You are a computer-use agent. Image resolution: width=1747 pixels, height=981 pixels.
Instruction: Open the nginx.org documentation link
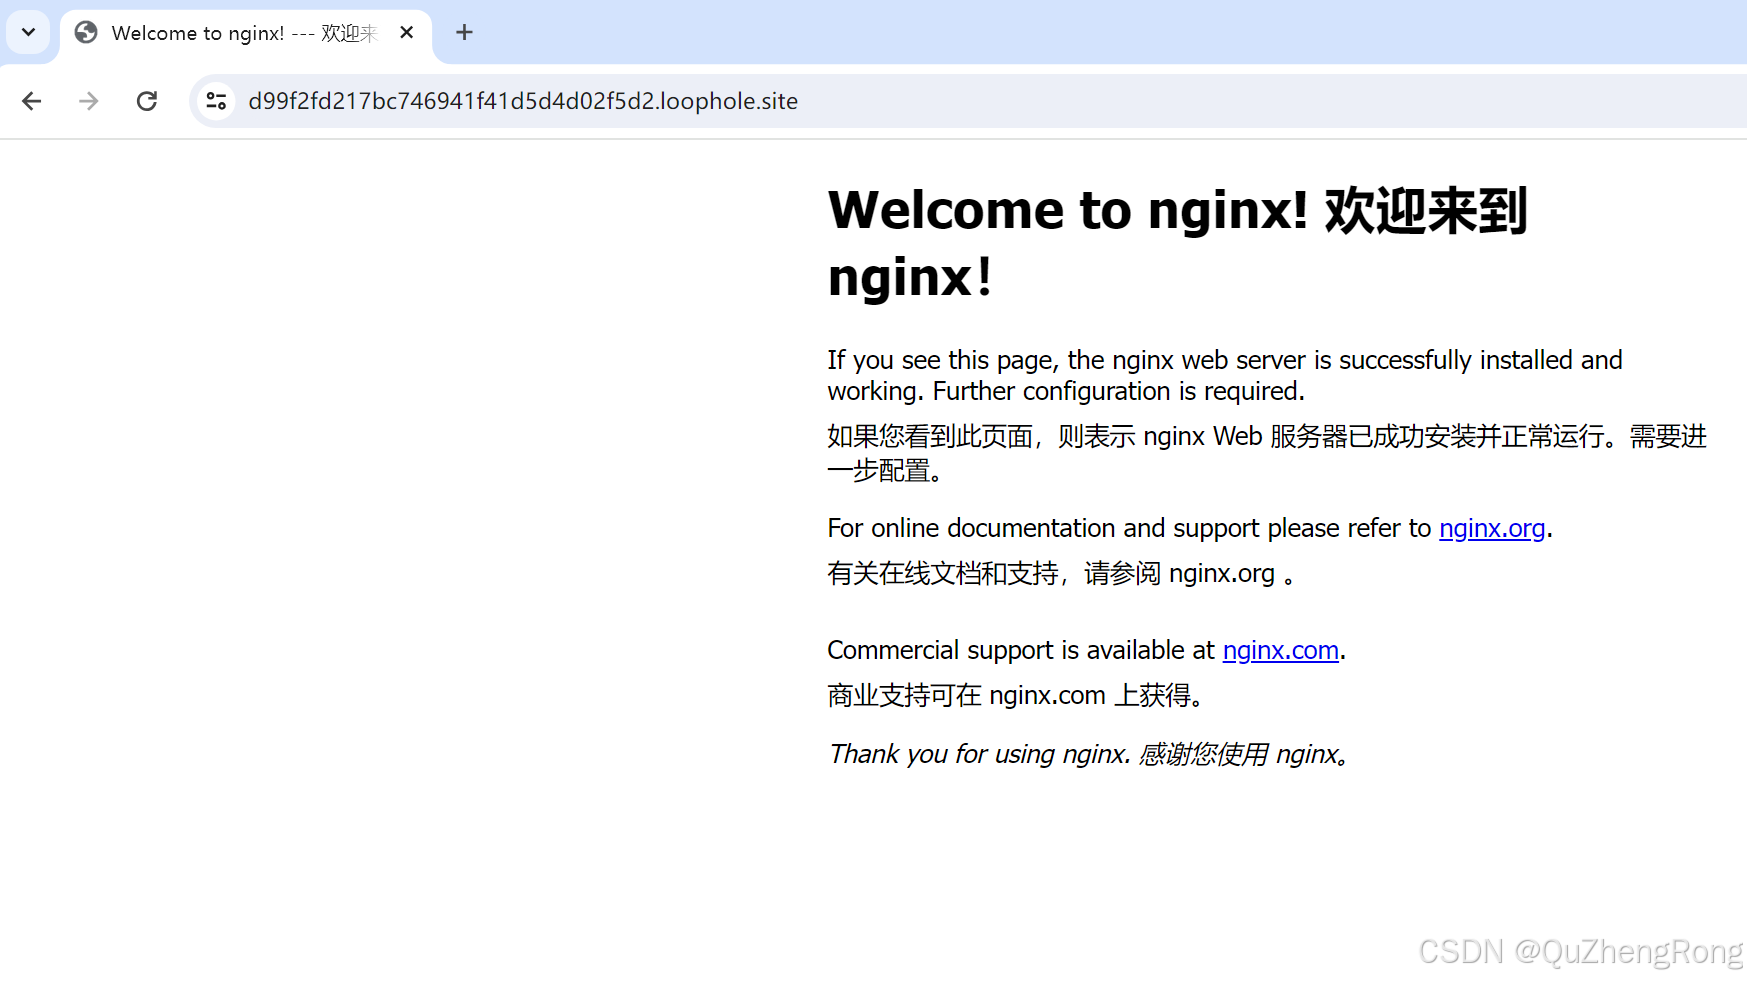(1492, 528)
